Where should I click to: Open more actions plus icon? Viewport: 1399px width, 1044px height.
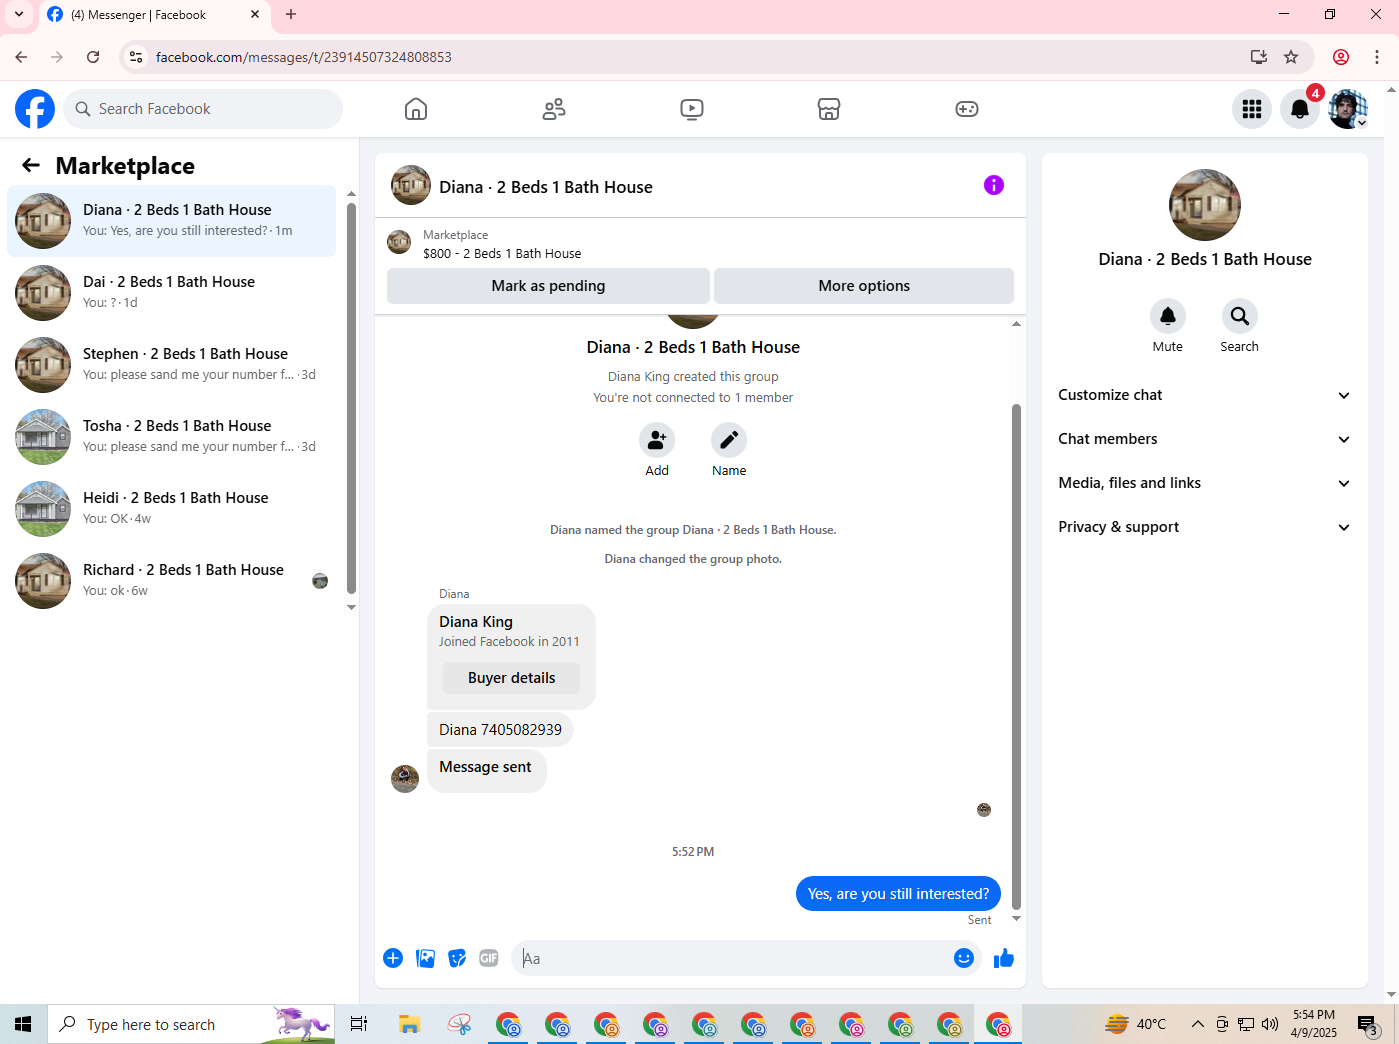tap(393, 958)
